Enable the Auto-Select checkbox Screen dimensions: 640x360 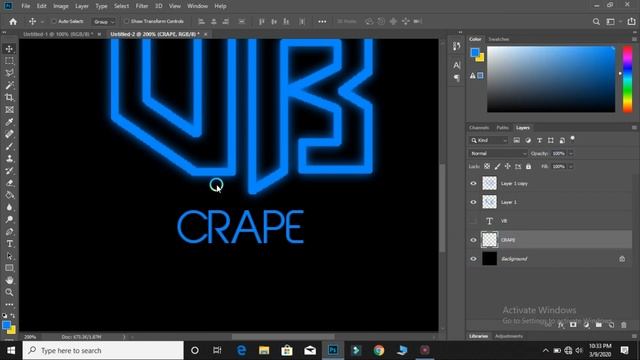click(54, 21)
